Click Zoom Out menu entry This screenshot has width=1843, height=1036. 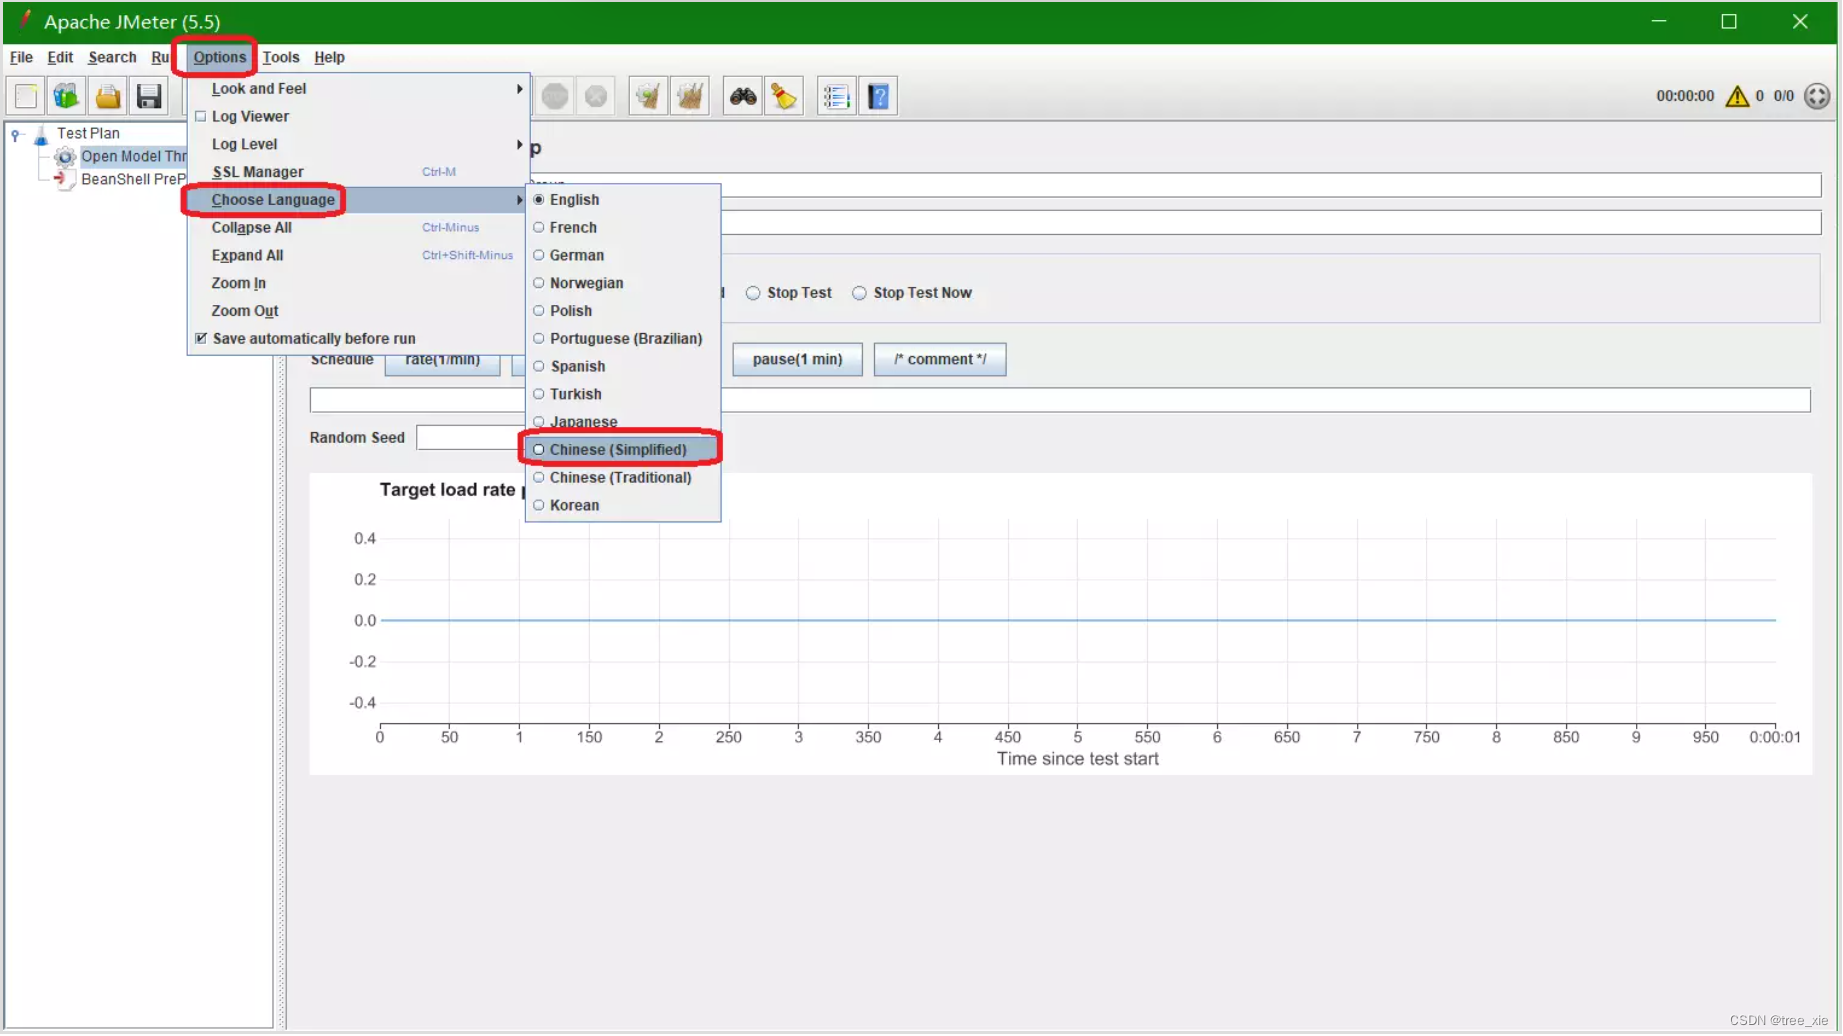point(358,311)
